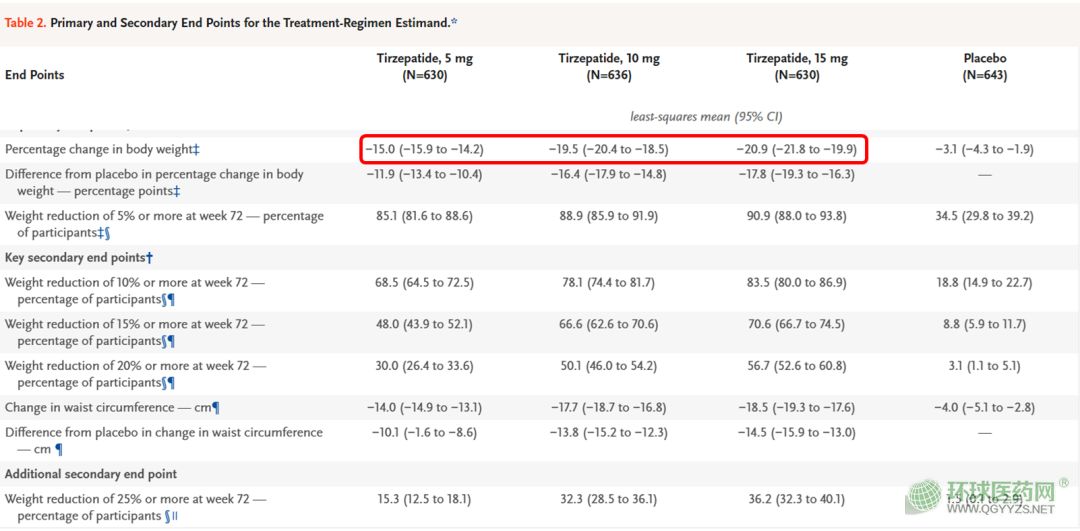
Task: Click double-dagger footnote after Percentage change in body weight
Action: coord(196,150)
